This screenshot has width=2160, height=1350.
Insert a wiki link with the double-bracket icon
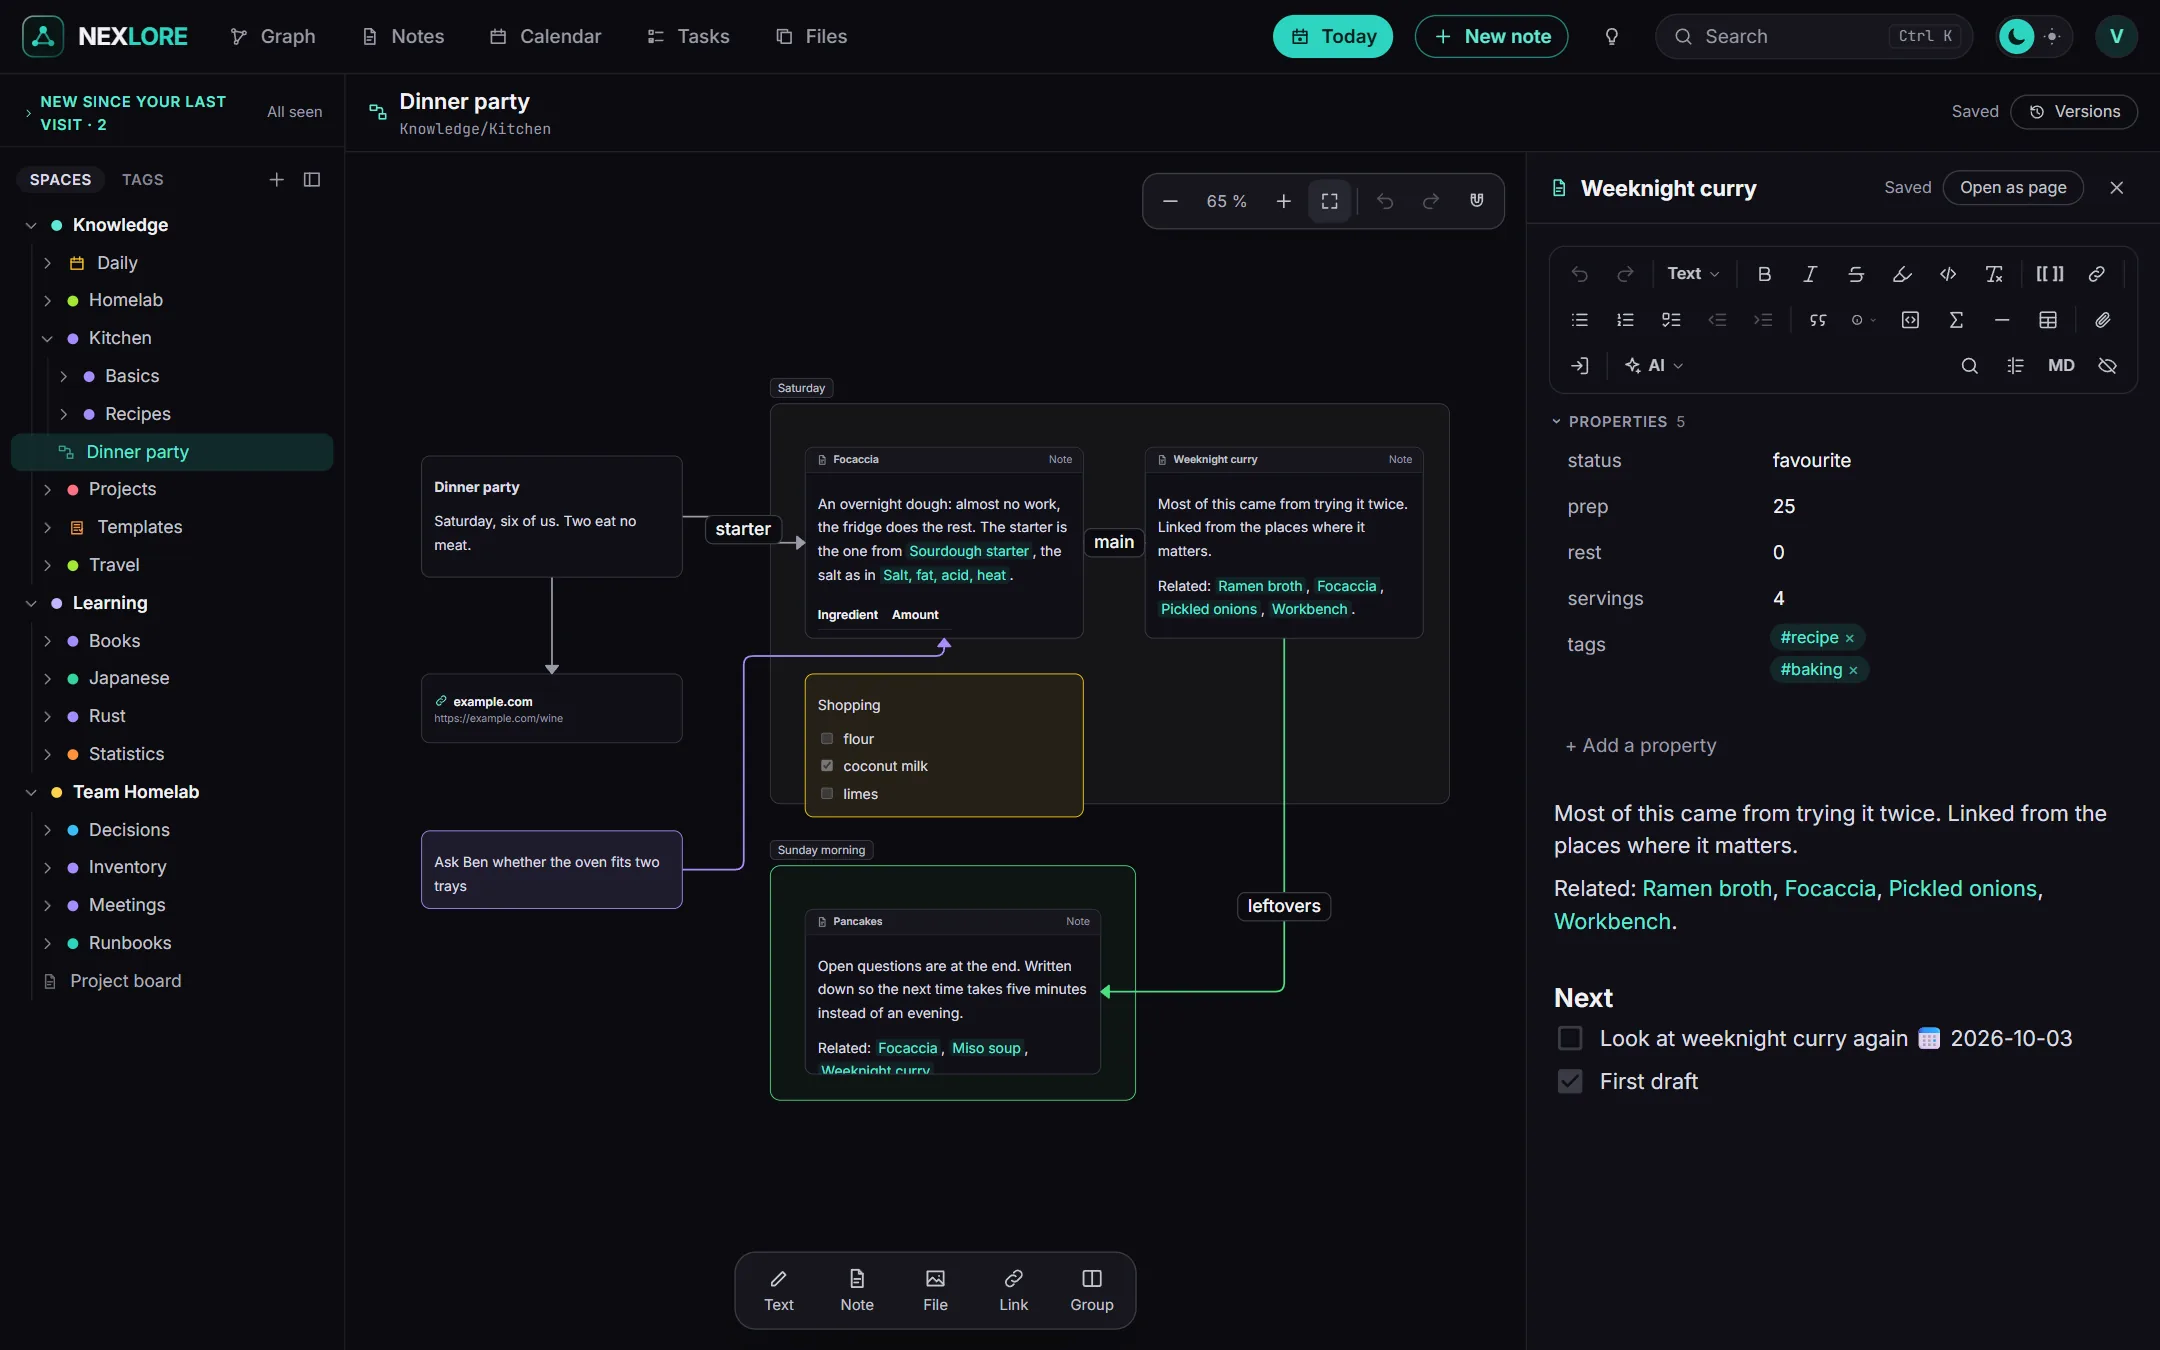click(x=2050, y=274)
